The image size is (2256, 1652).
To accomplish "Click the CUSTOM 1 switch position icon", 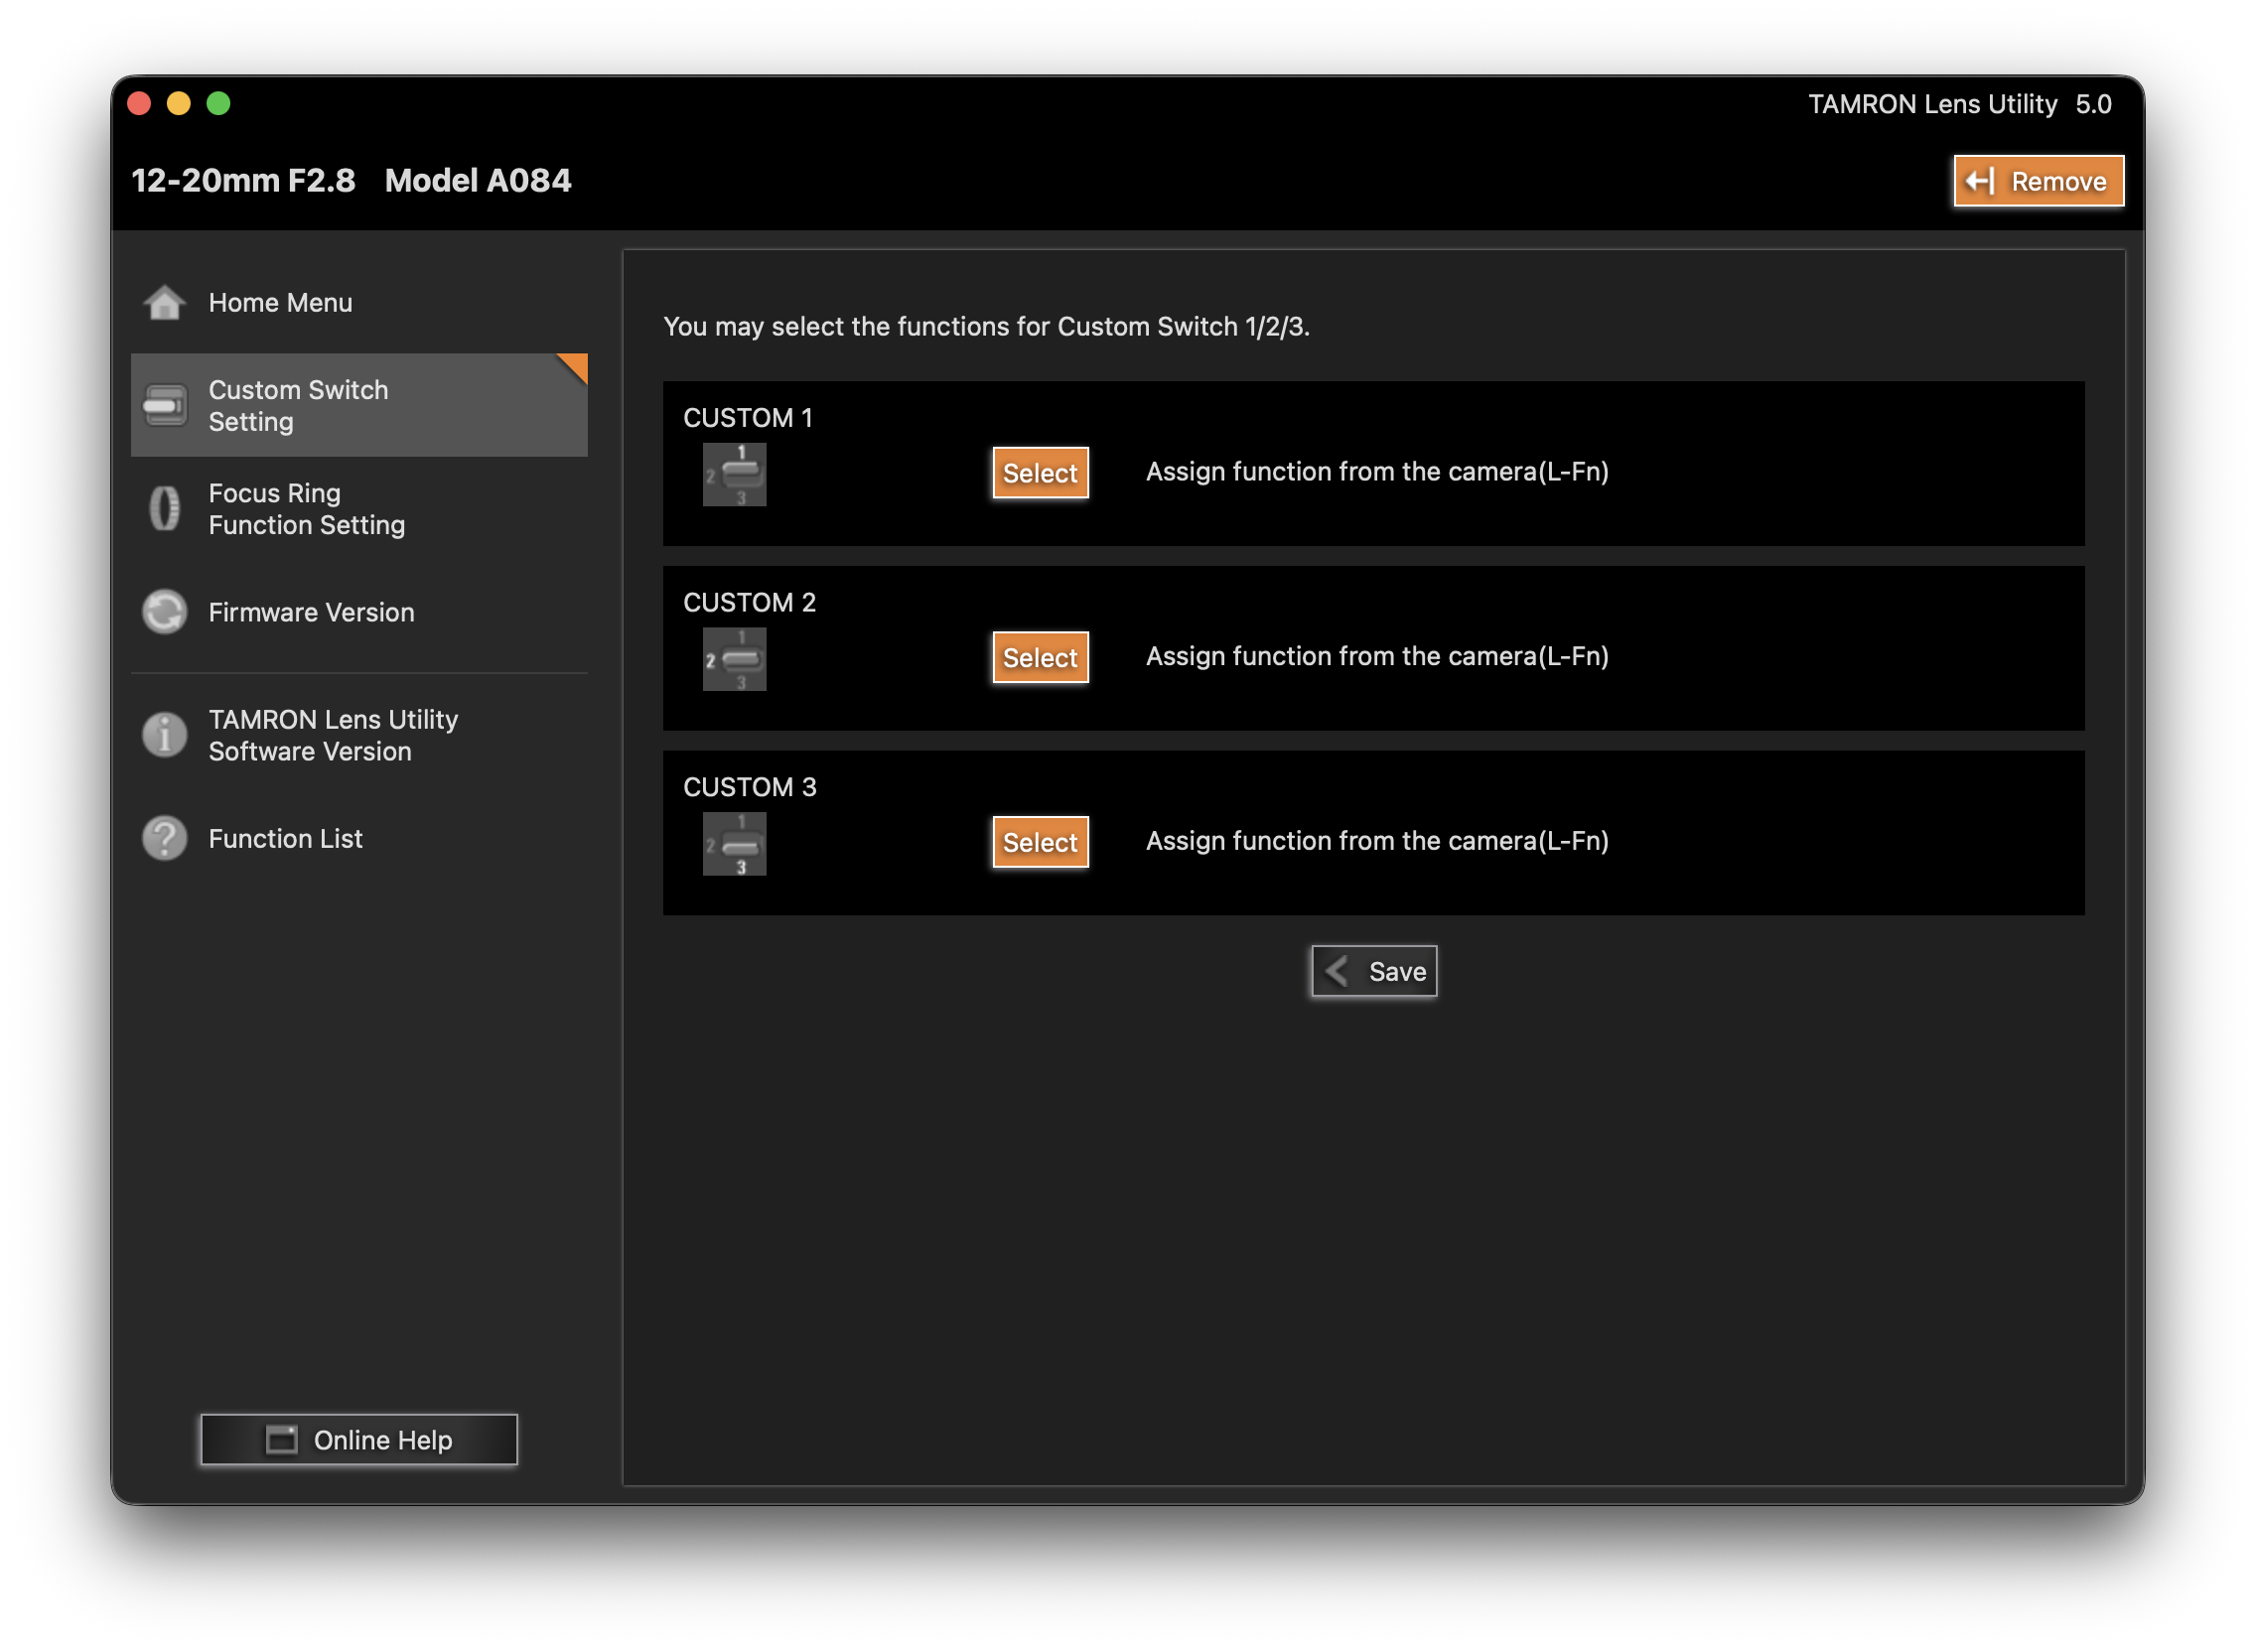I will click(735, 474).
